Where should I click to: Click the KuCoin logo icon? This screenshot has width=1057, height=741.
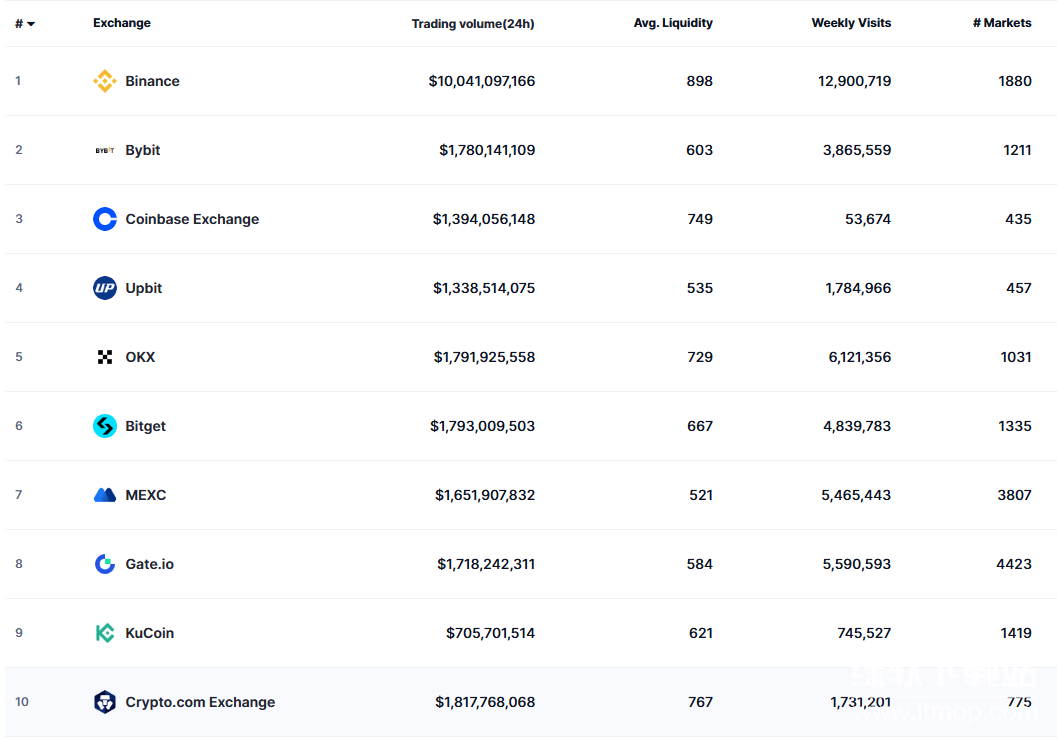point(105,634)
